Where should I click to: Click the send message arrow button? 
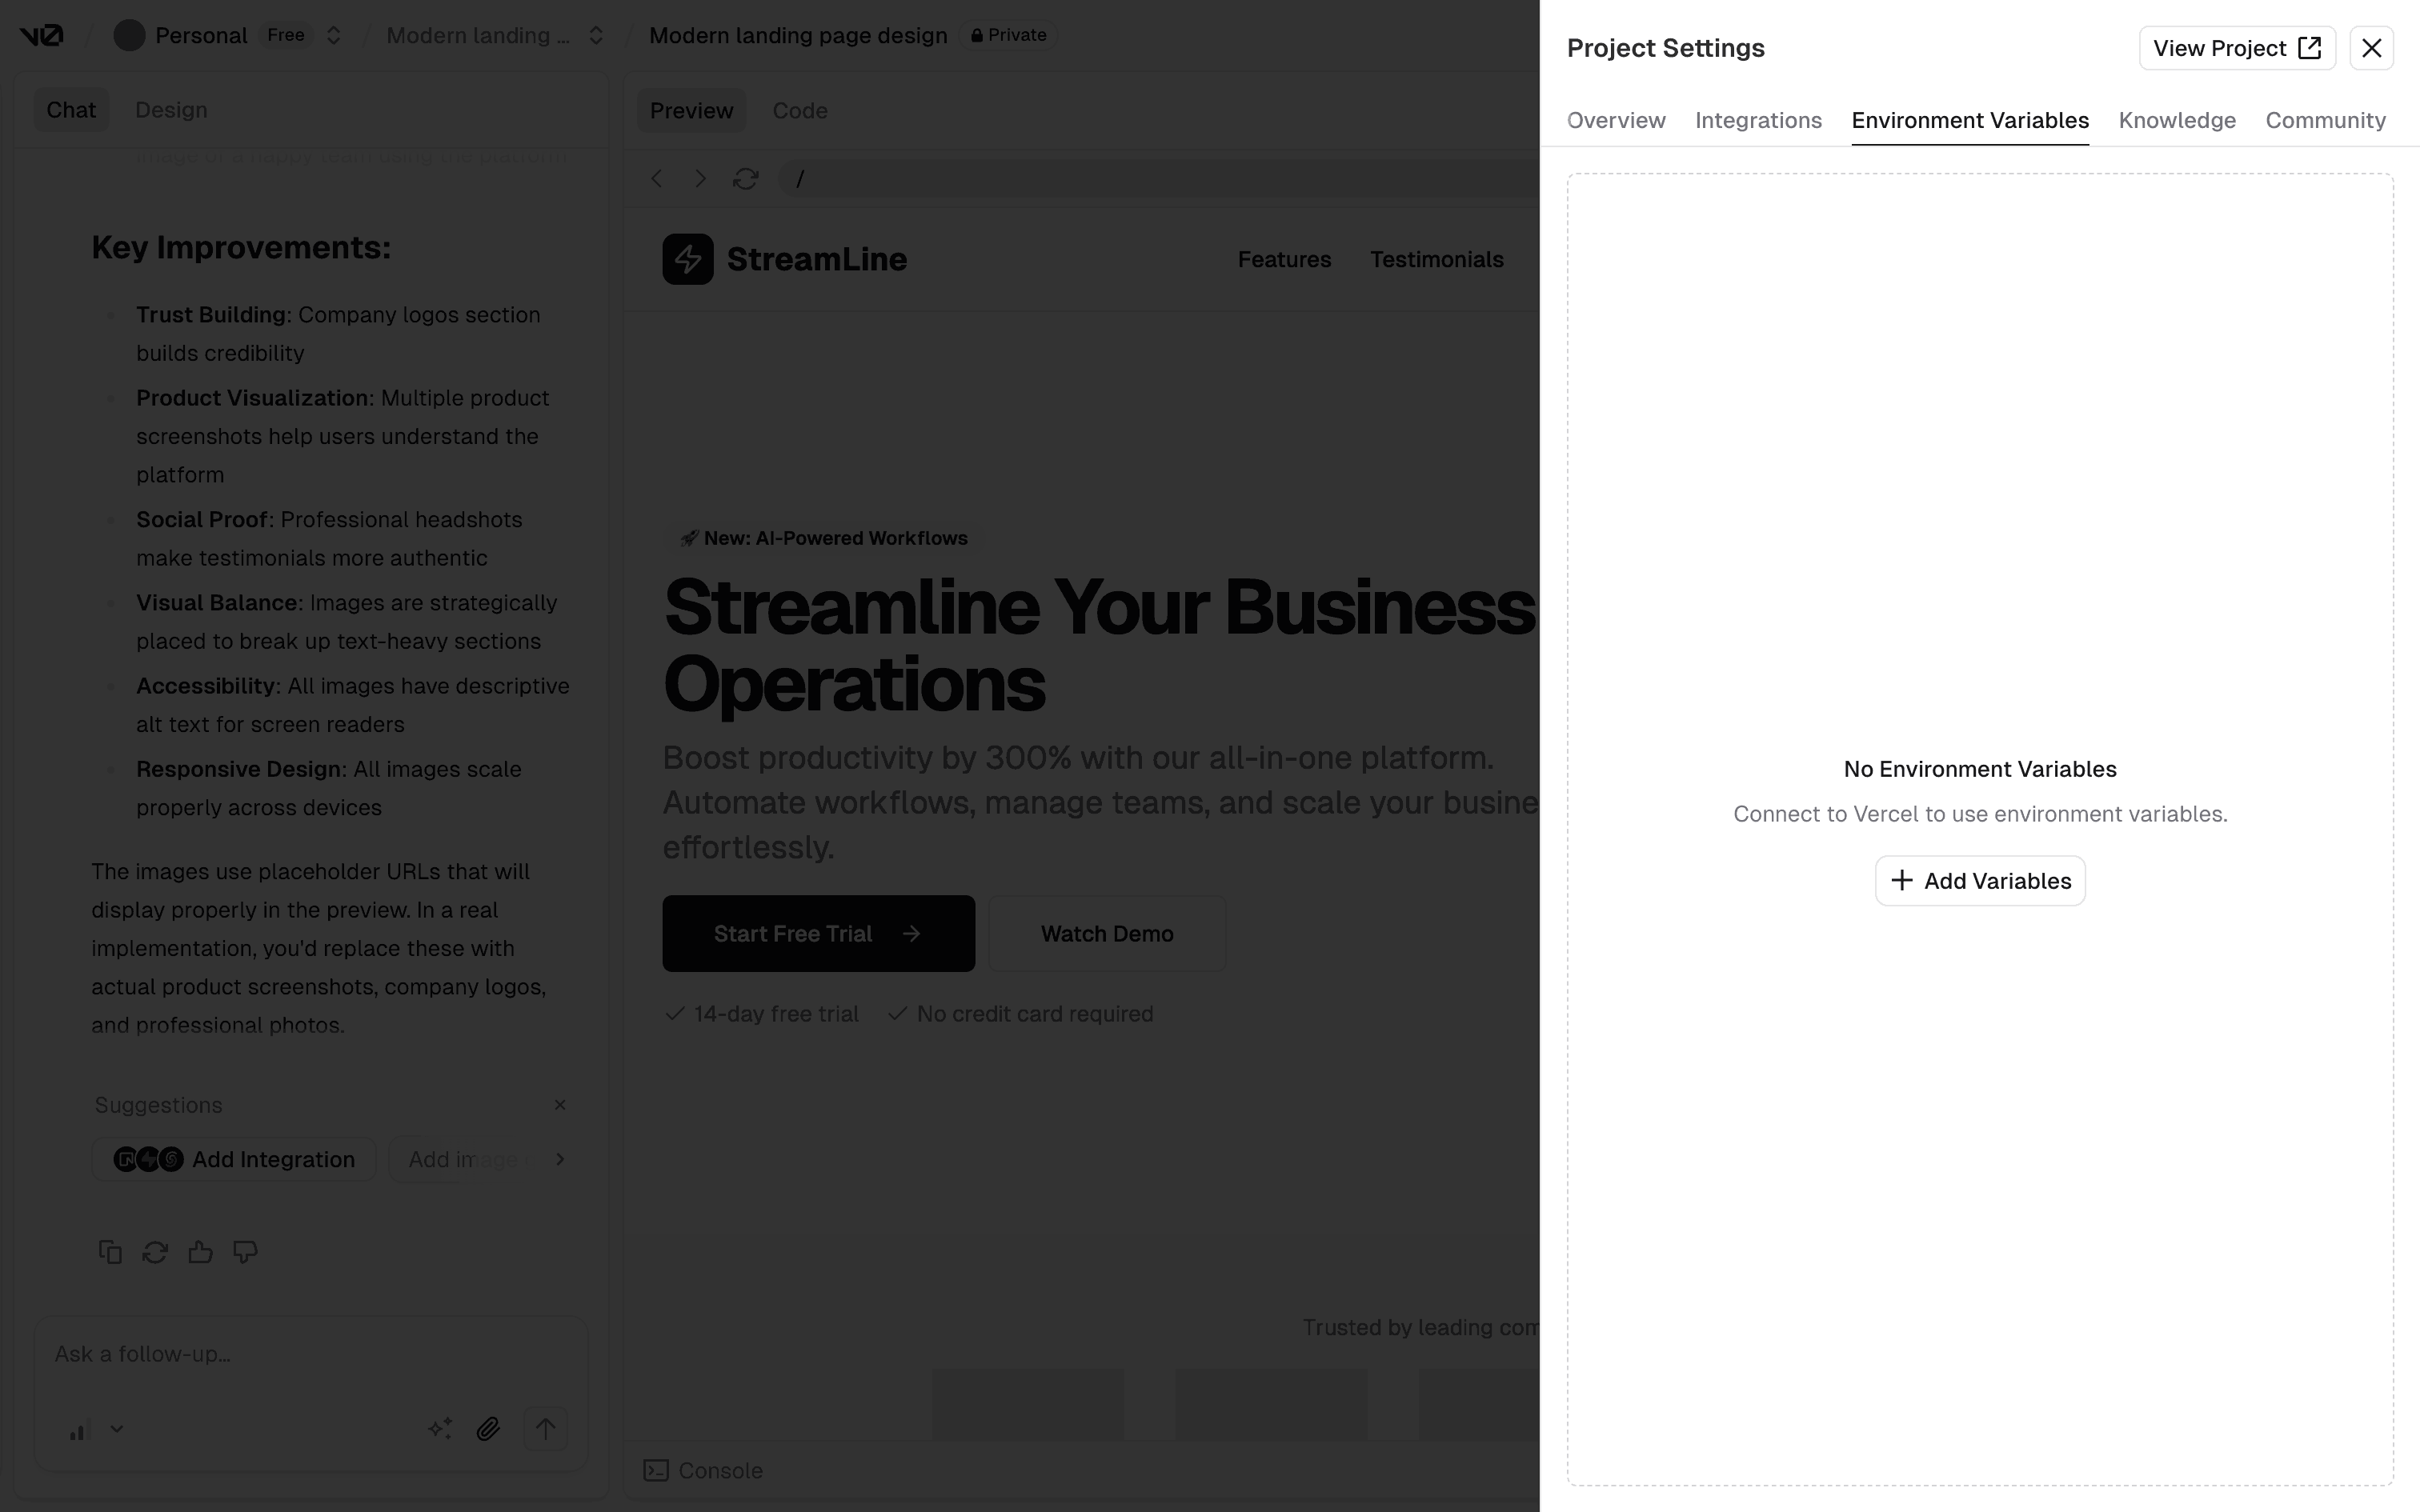545,1429
